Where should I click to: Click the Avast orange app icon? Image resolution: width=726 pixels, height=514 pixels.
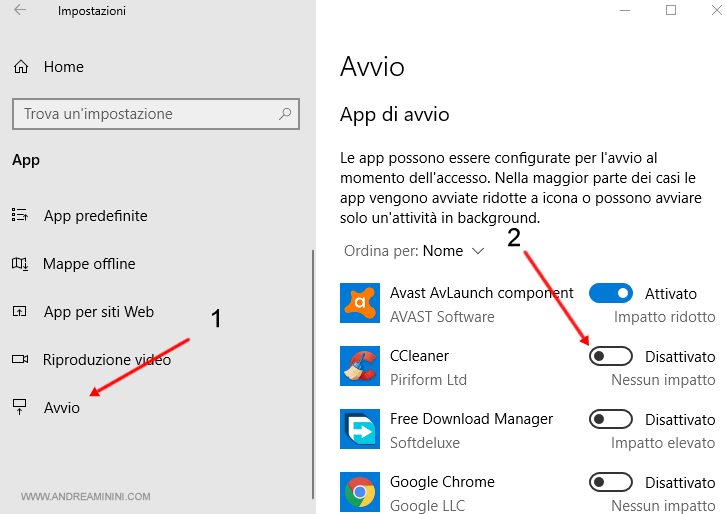click(360, 303)
